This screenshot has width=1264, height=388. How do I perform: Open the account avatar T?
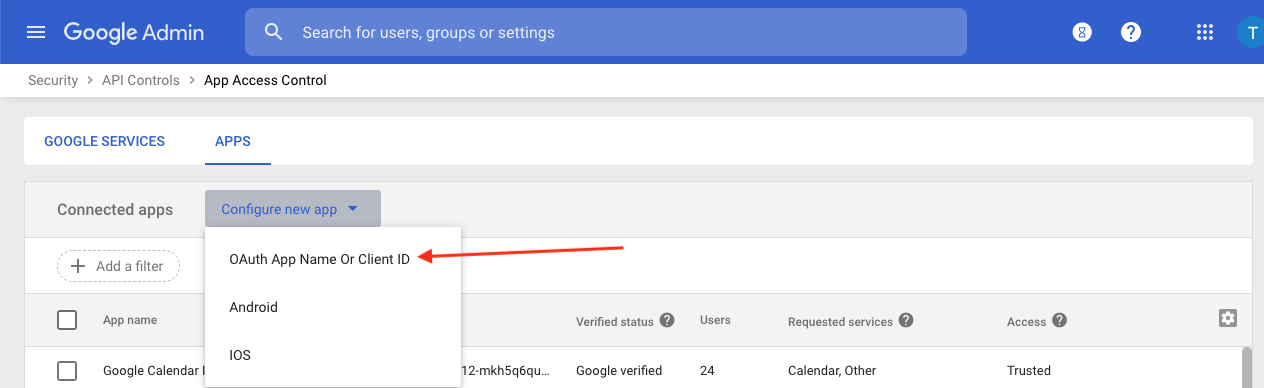(x=1250, y=32)
